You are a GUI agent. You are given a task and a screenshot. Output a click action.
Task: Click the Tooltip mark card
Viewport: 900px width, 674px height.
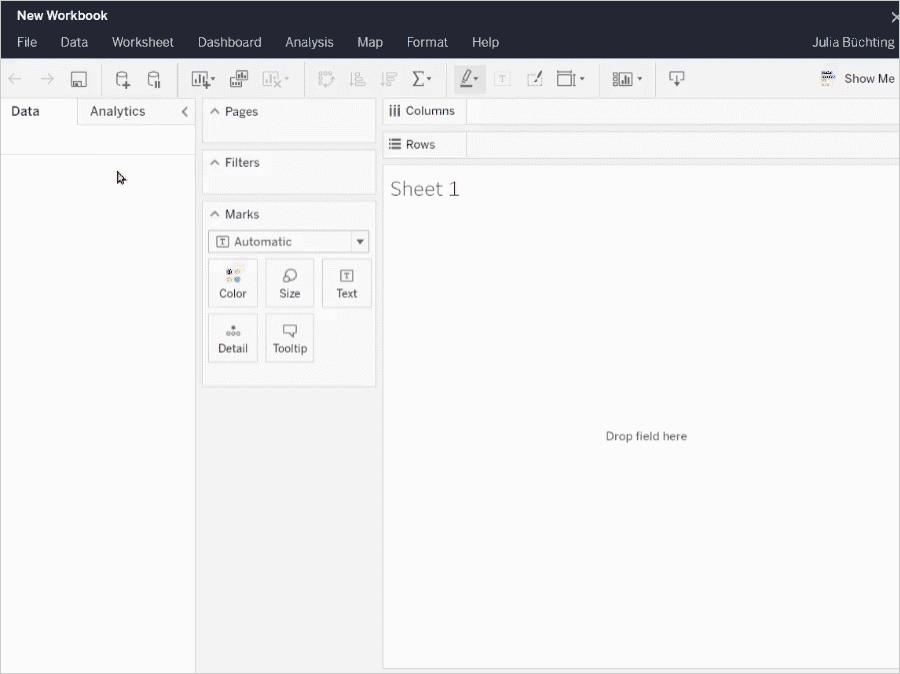coord(289,337)
